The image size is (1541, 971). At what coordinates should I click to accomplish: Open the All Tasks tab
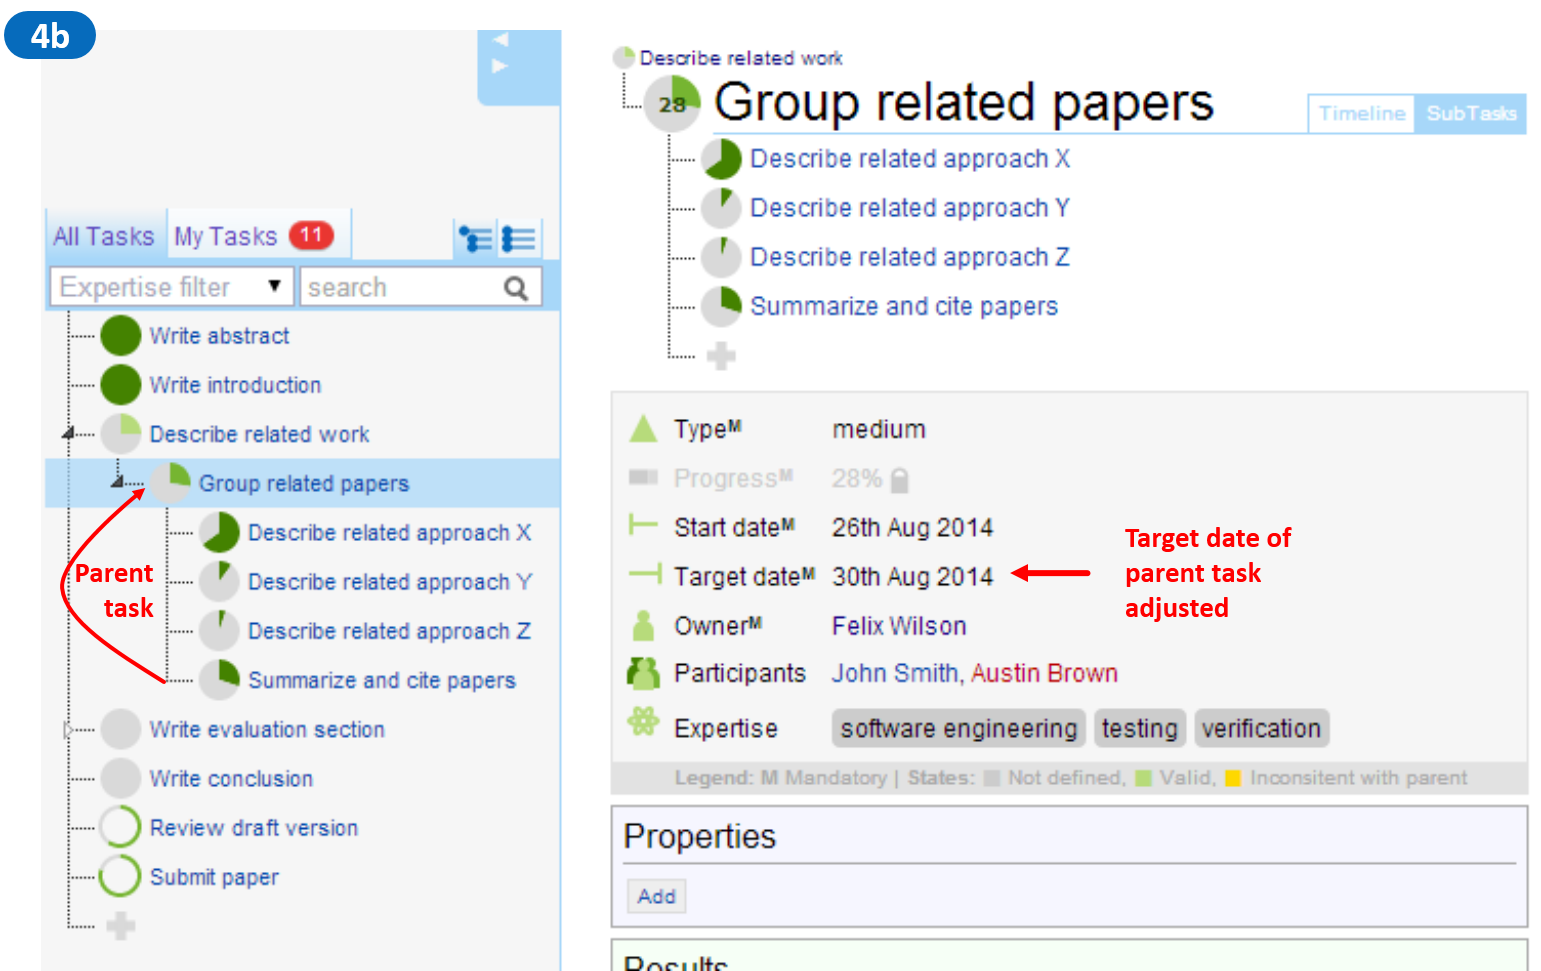coord(104,237)
